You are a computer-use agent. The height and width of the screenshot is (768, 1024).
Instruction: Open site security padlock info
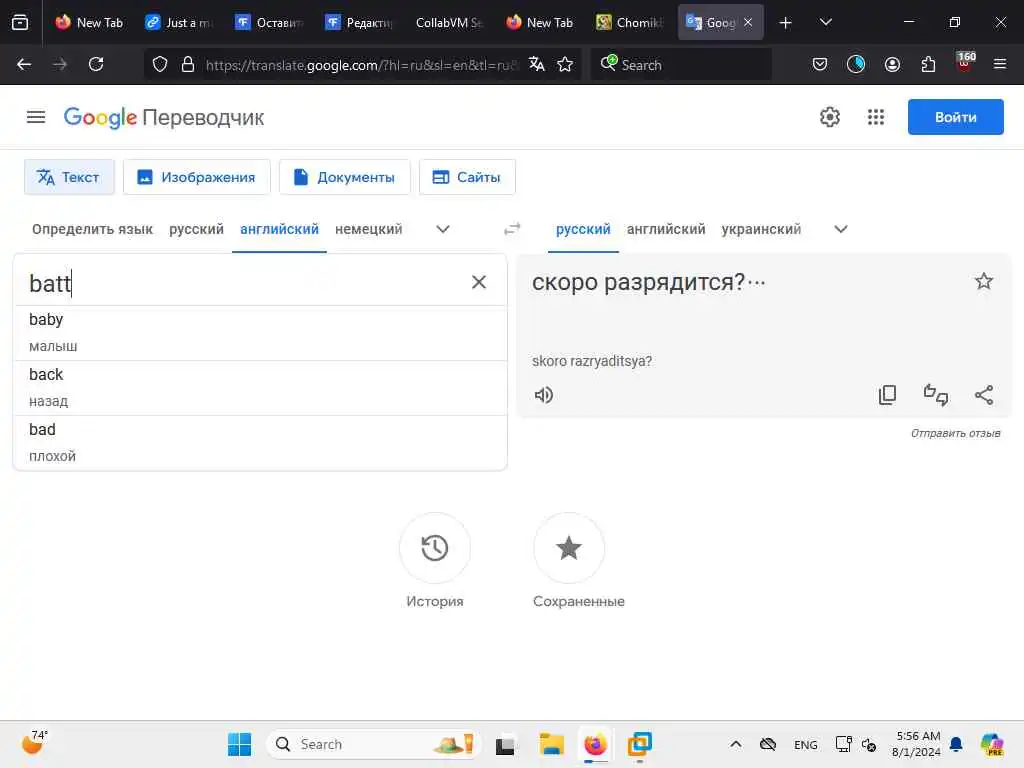pos(188,64)
